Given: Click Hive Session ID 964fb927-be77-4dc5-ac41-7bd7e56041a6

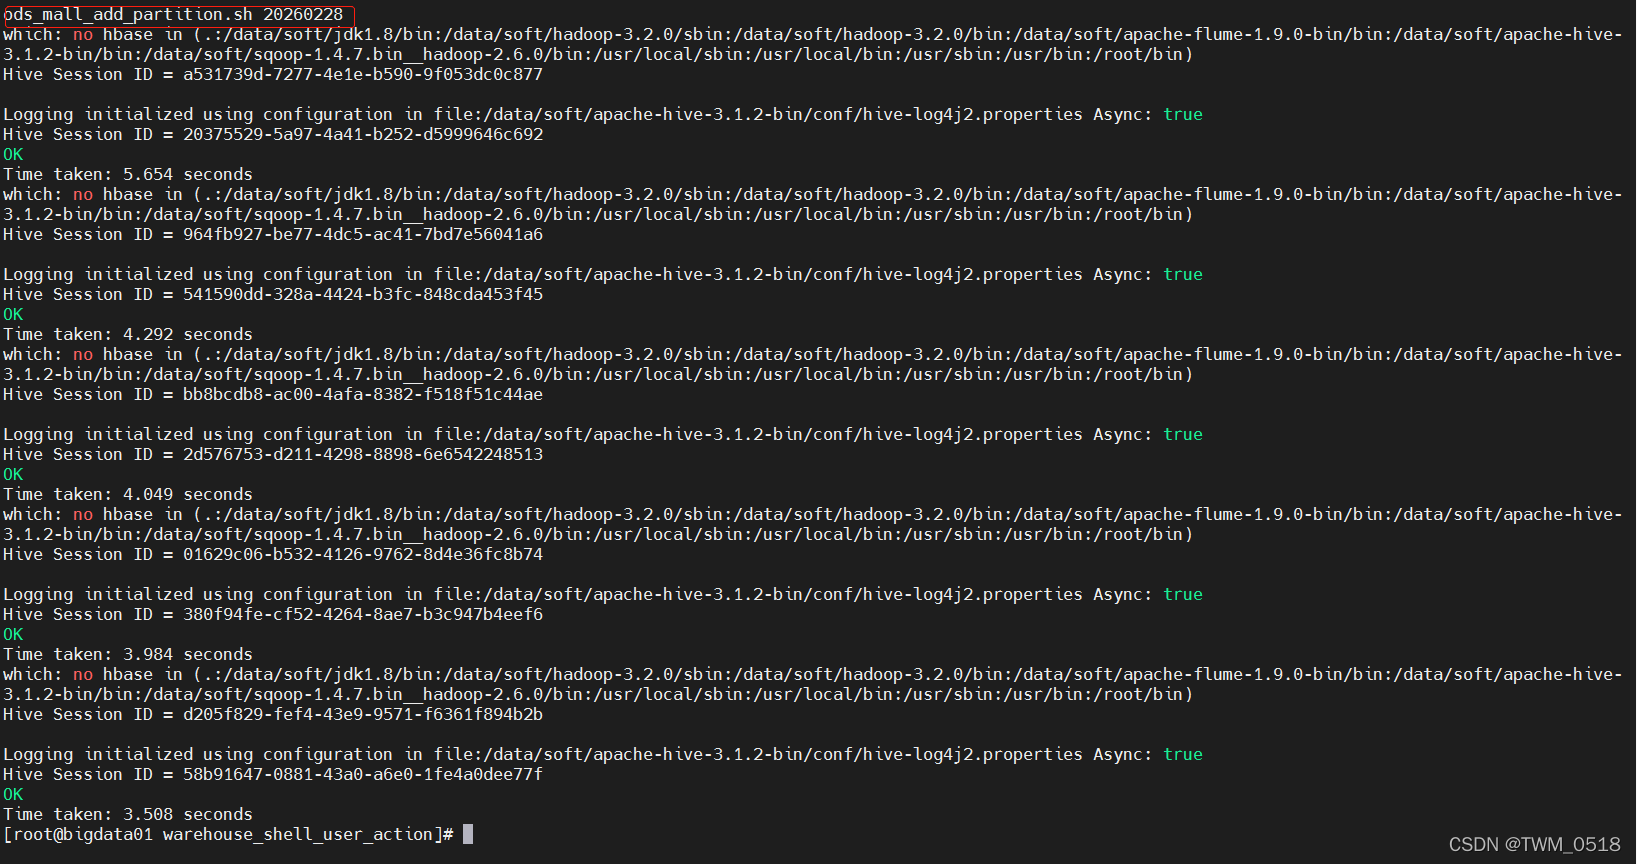Looking at the screenshot, I should (x=273, y=235).
